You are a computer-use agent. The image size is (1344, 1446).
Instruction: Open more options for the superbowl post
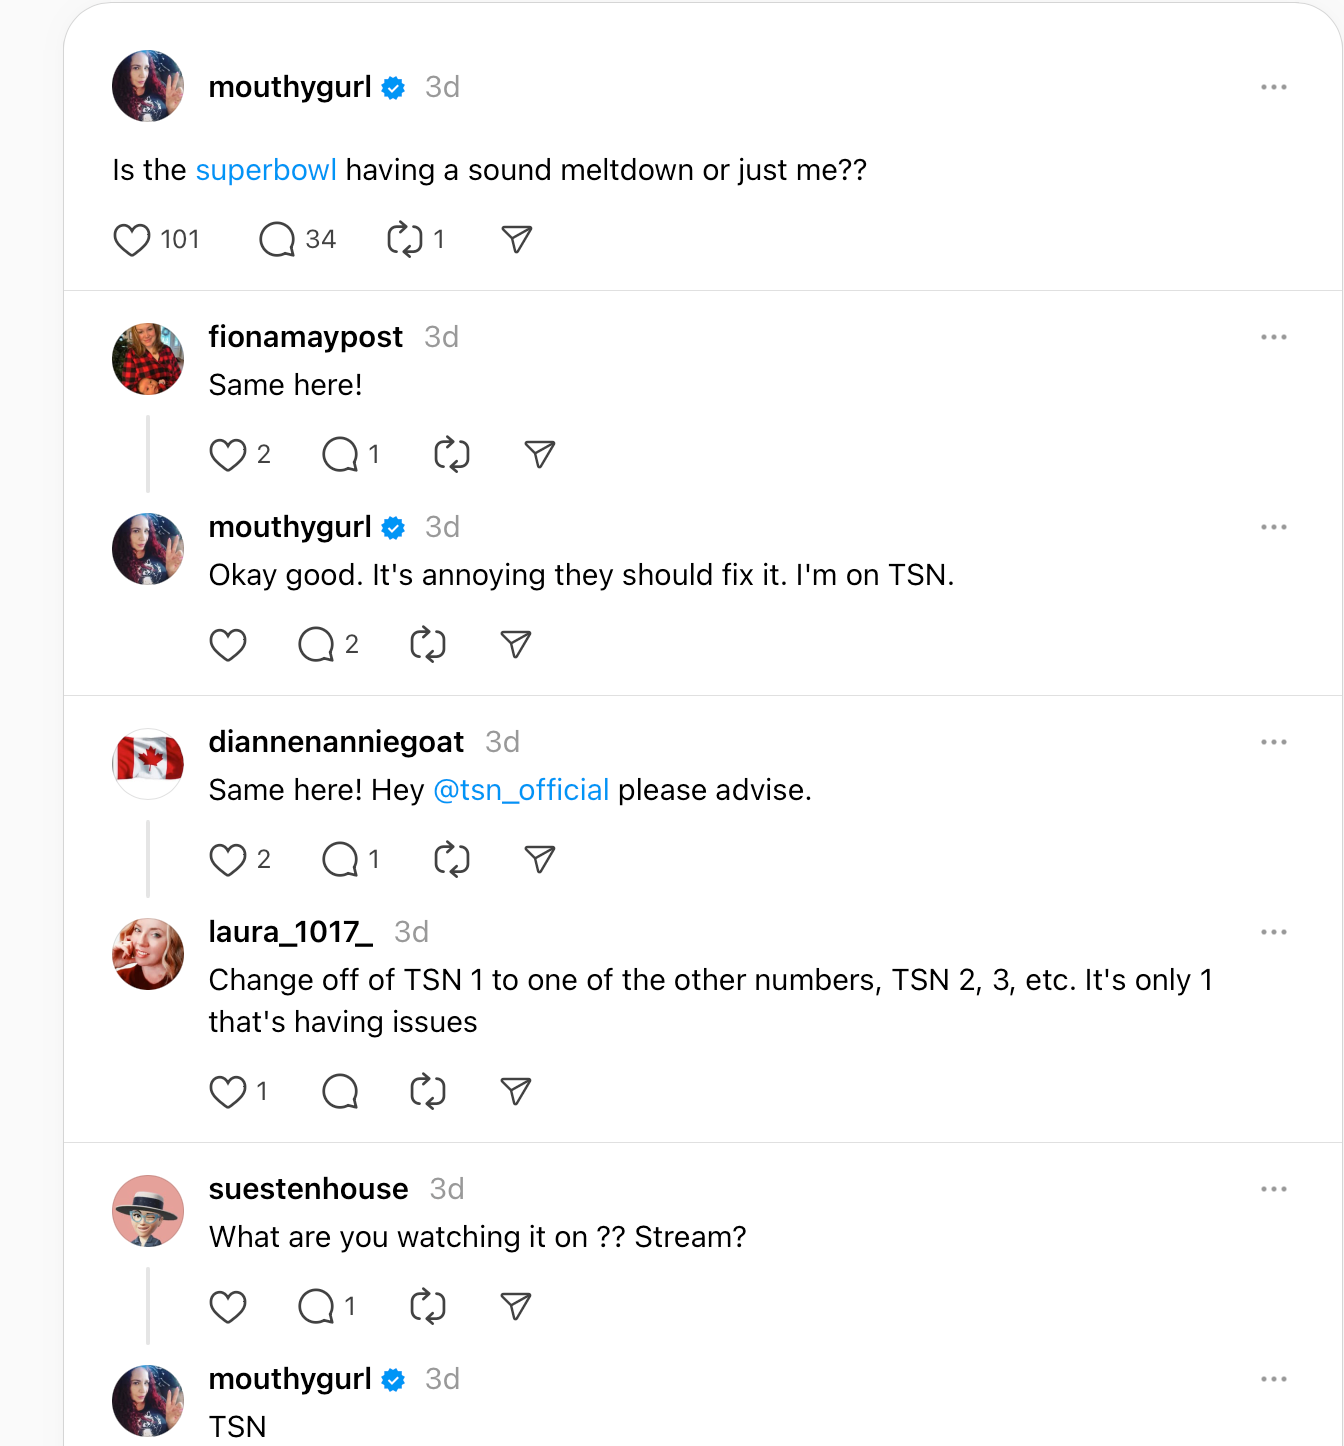pyautogui.click(x=1273, y=88)
